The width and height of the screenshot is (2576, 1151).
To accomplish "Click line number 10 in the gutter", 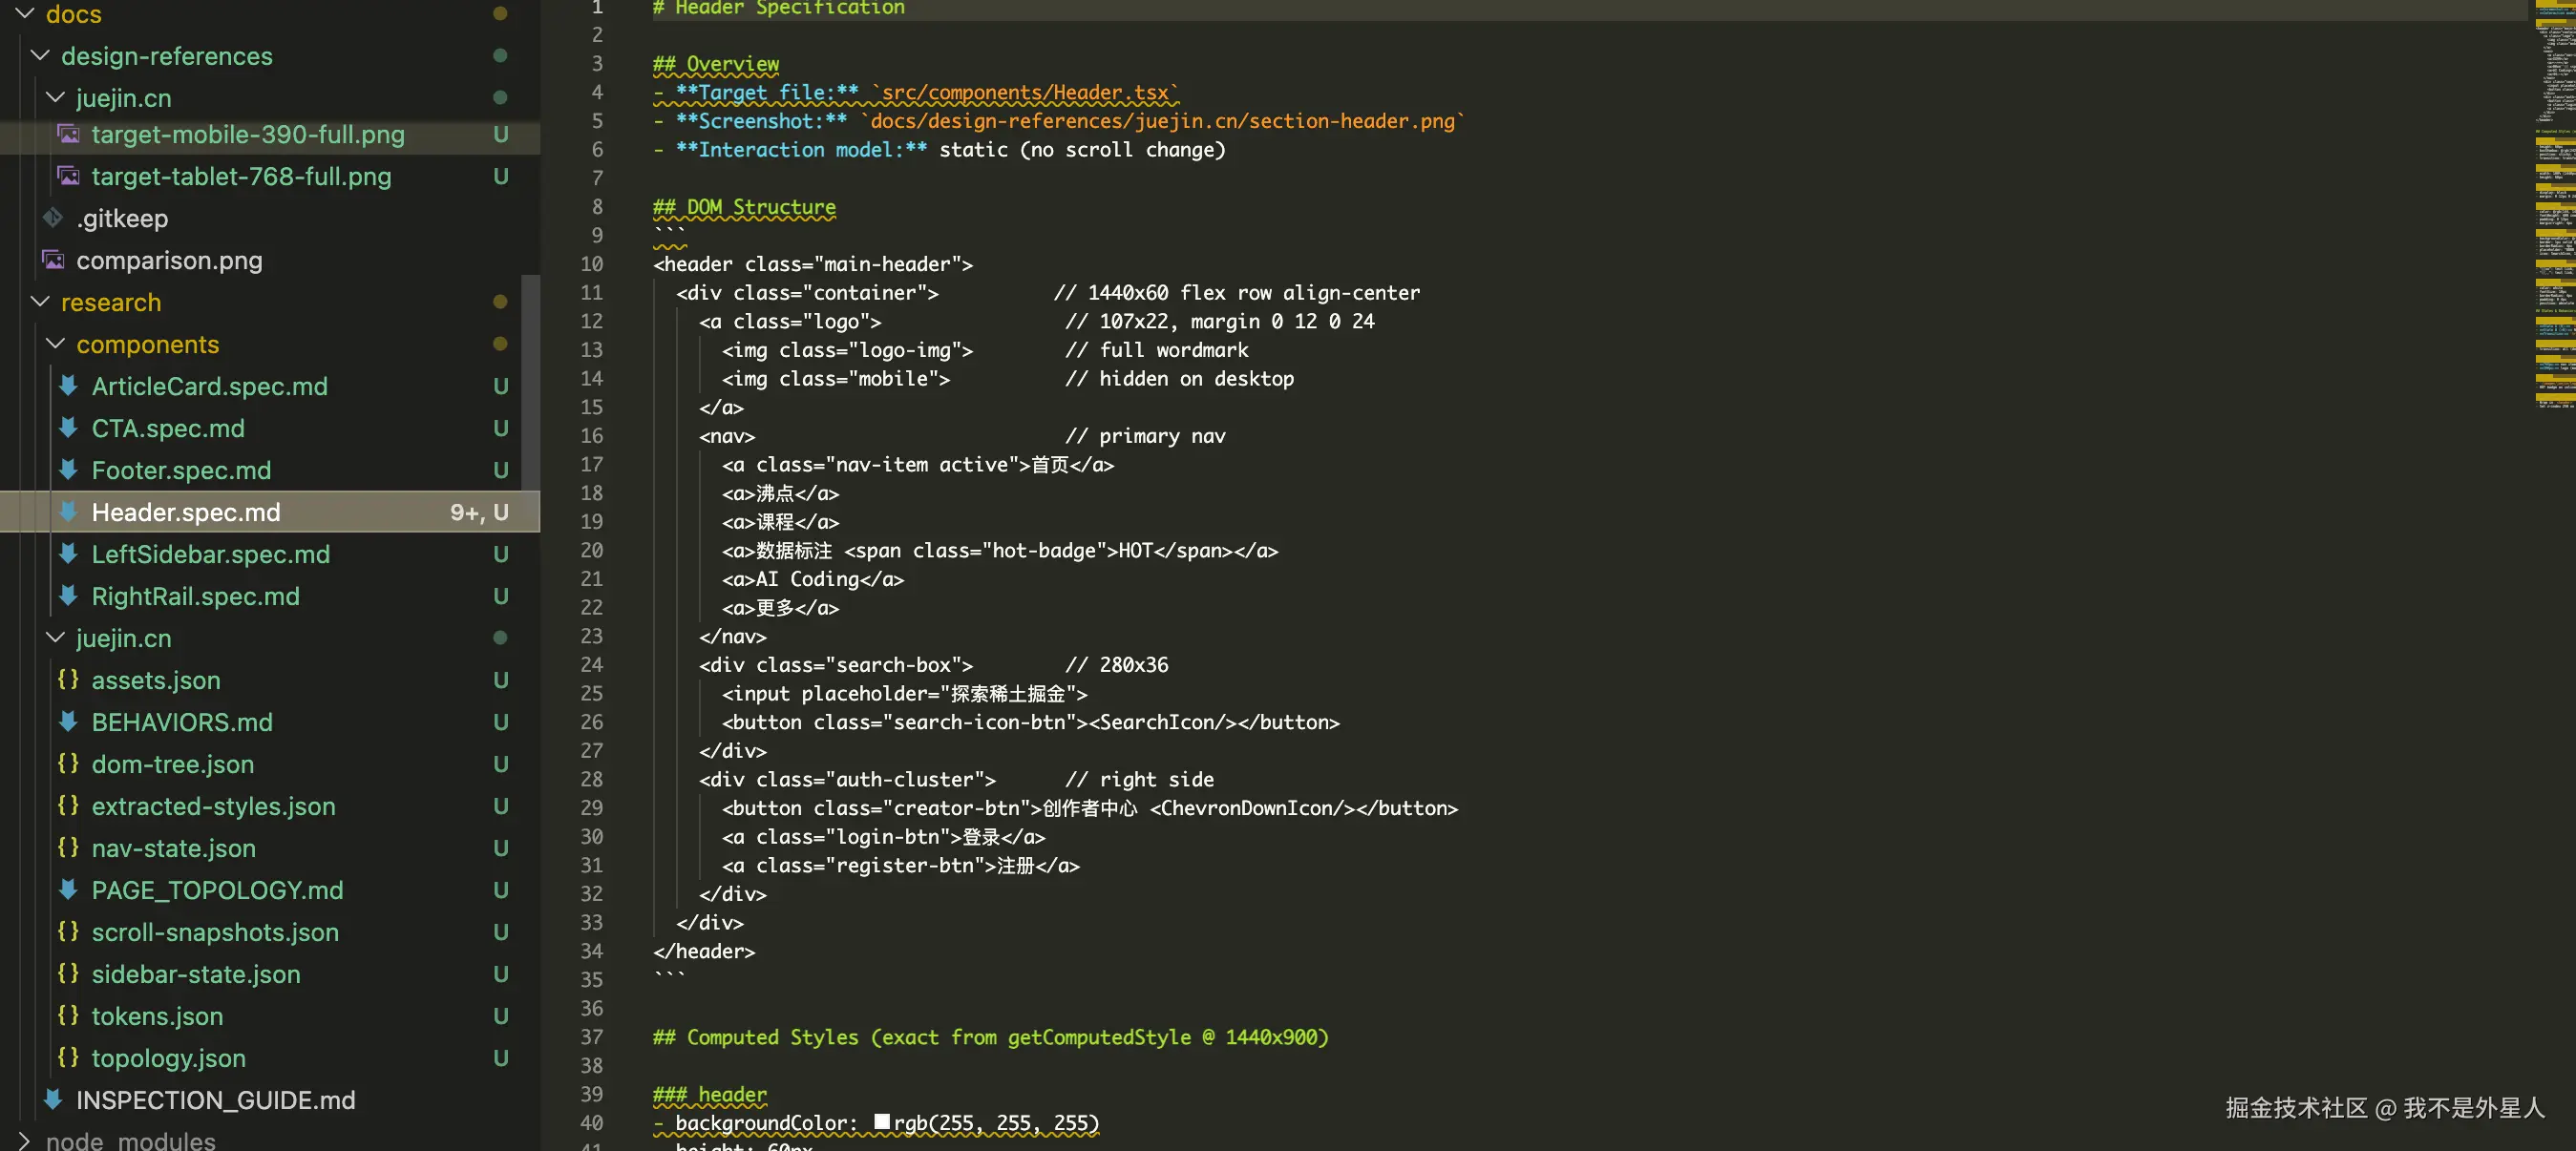I will (x=591, y=264).
